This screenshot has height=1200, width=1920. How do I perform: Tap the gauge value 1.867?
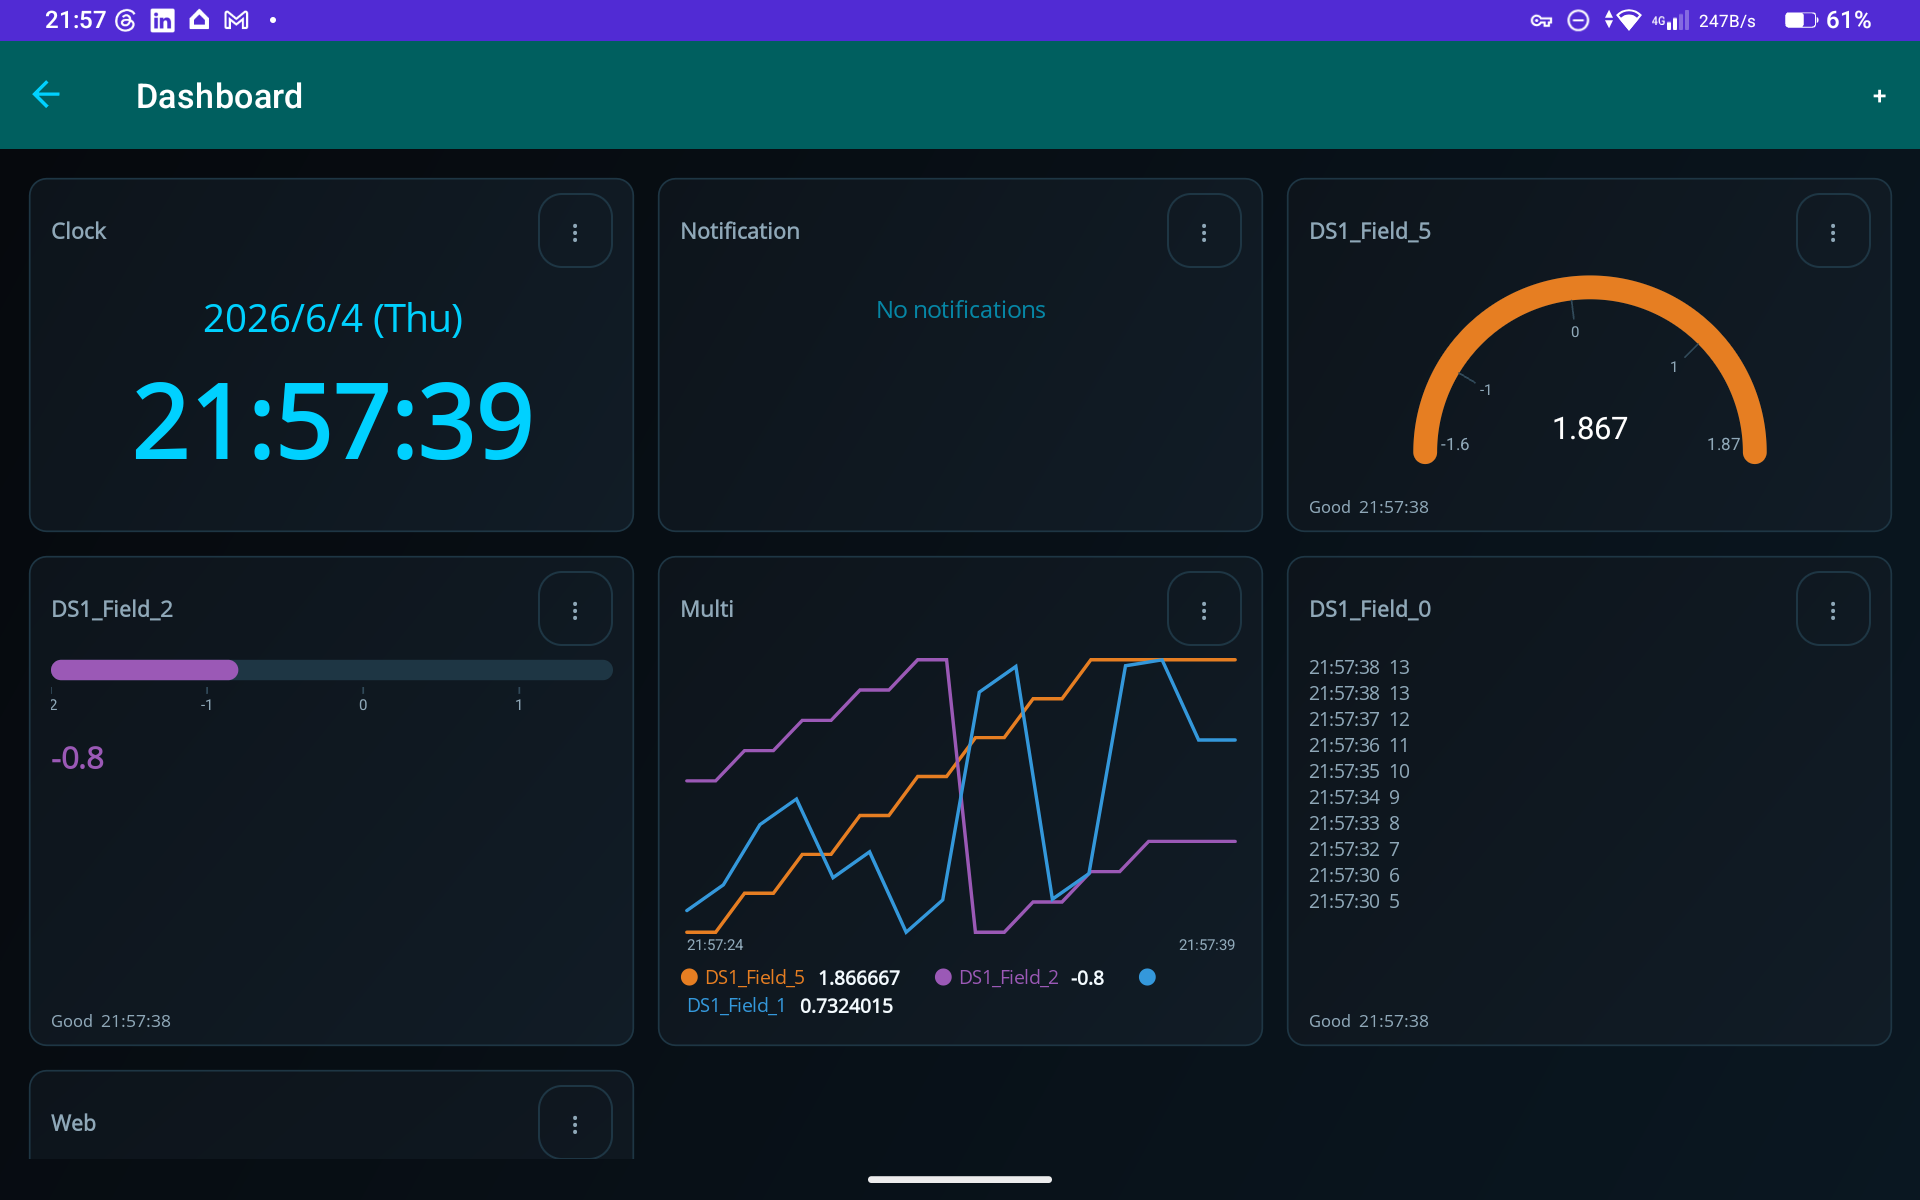tap(1590, 428)
